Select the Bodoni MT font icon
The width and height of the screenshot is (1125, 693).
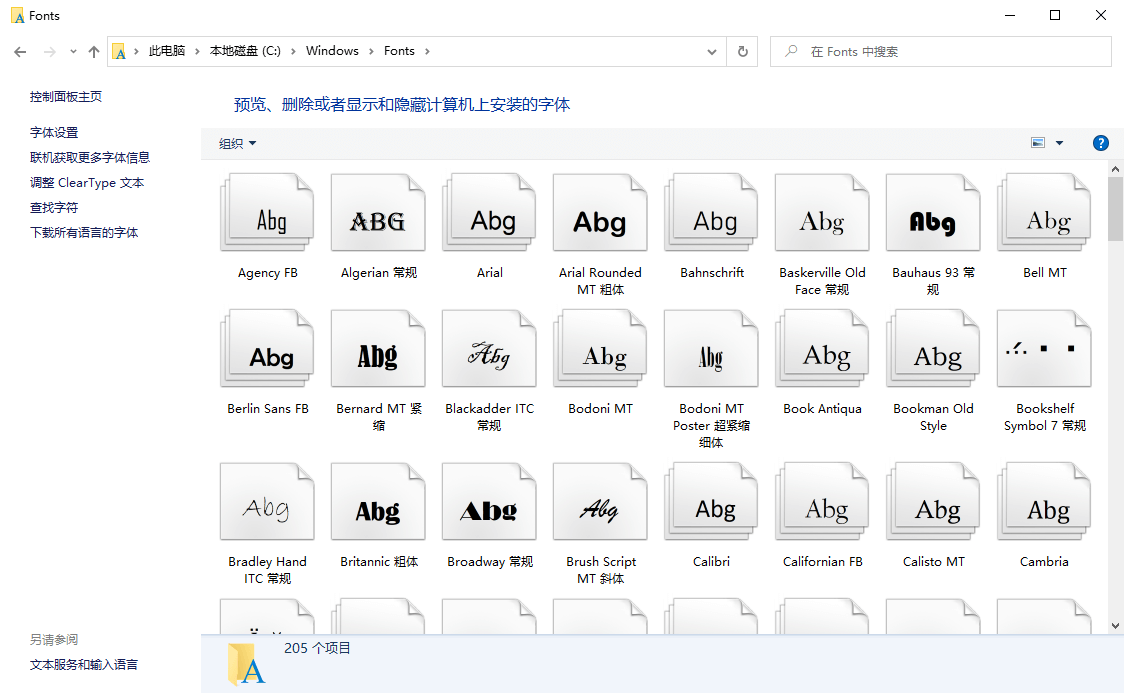600,348
